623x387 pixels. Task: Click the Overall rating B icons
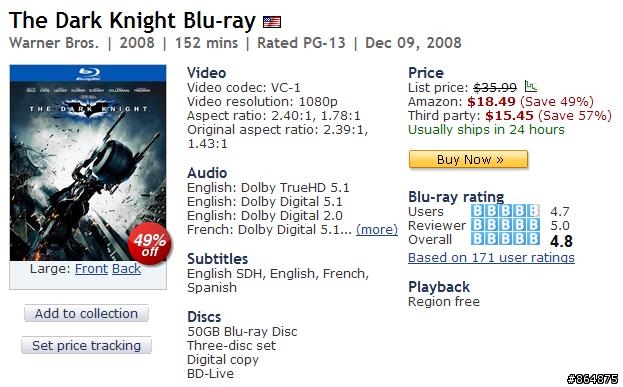pos(505,239)
